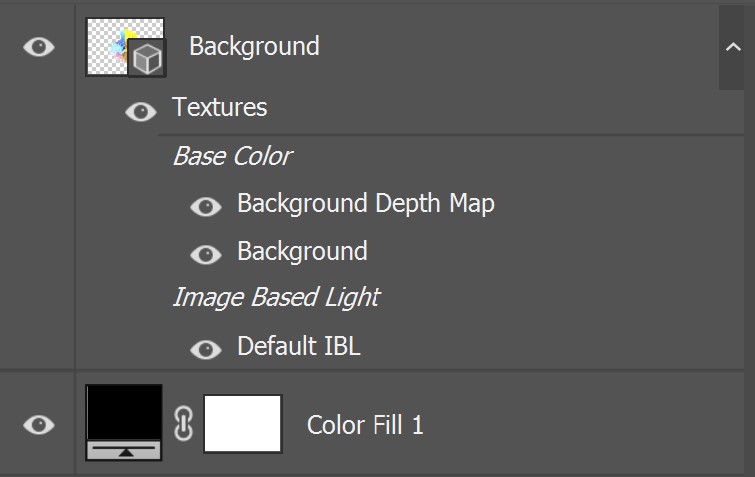This screenshot has height=477, width=755.
Task: Hide the Background Depth Map texture
Action: click(206, 207)
